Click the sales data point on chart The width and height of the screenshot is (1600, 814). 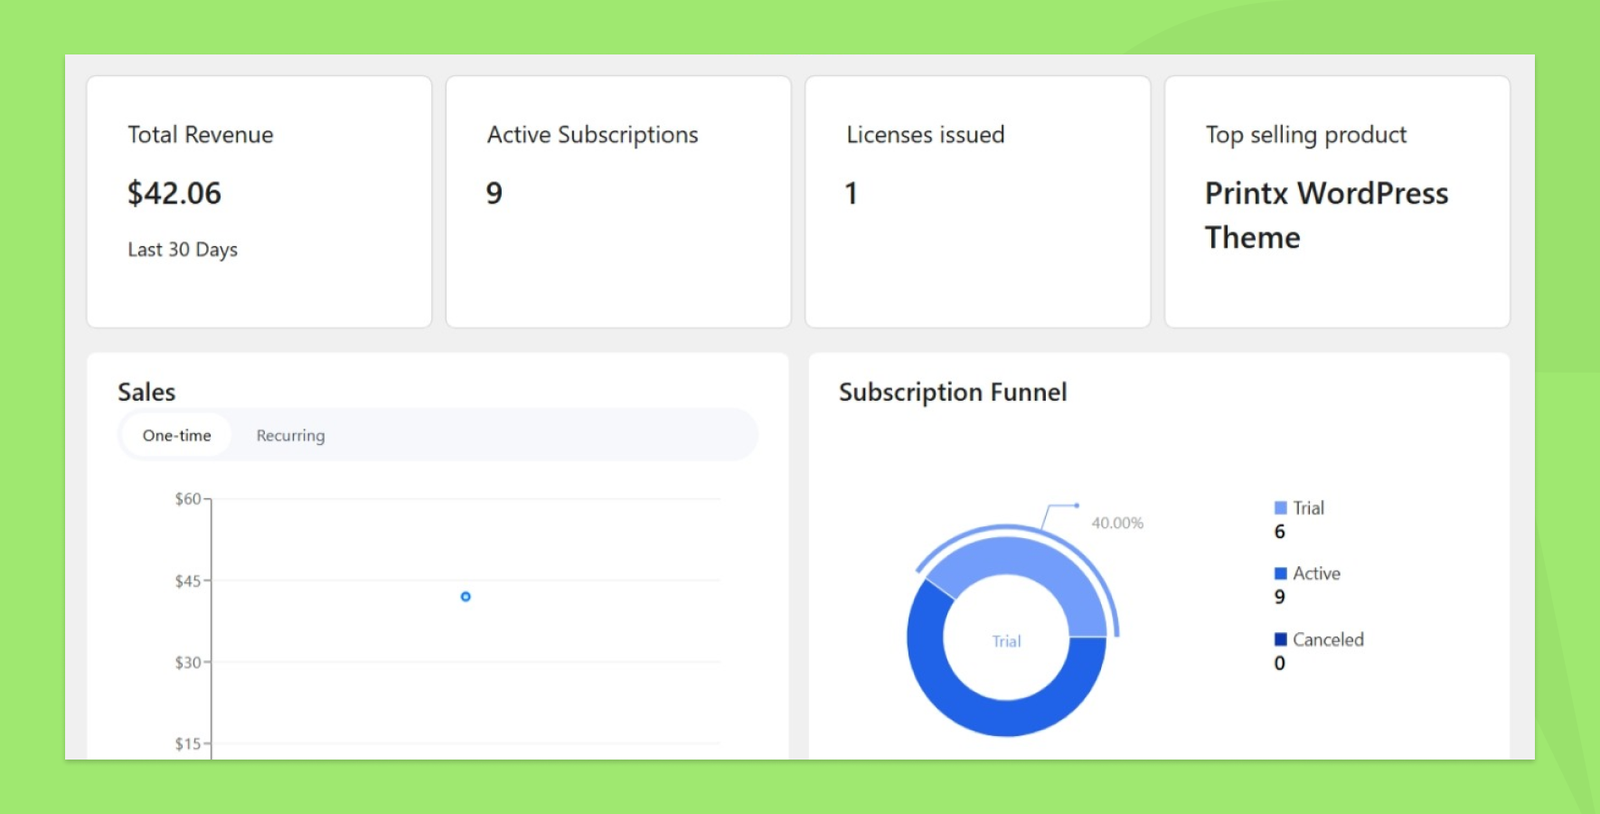pyautogui.click(x=465, y=597)
